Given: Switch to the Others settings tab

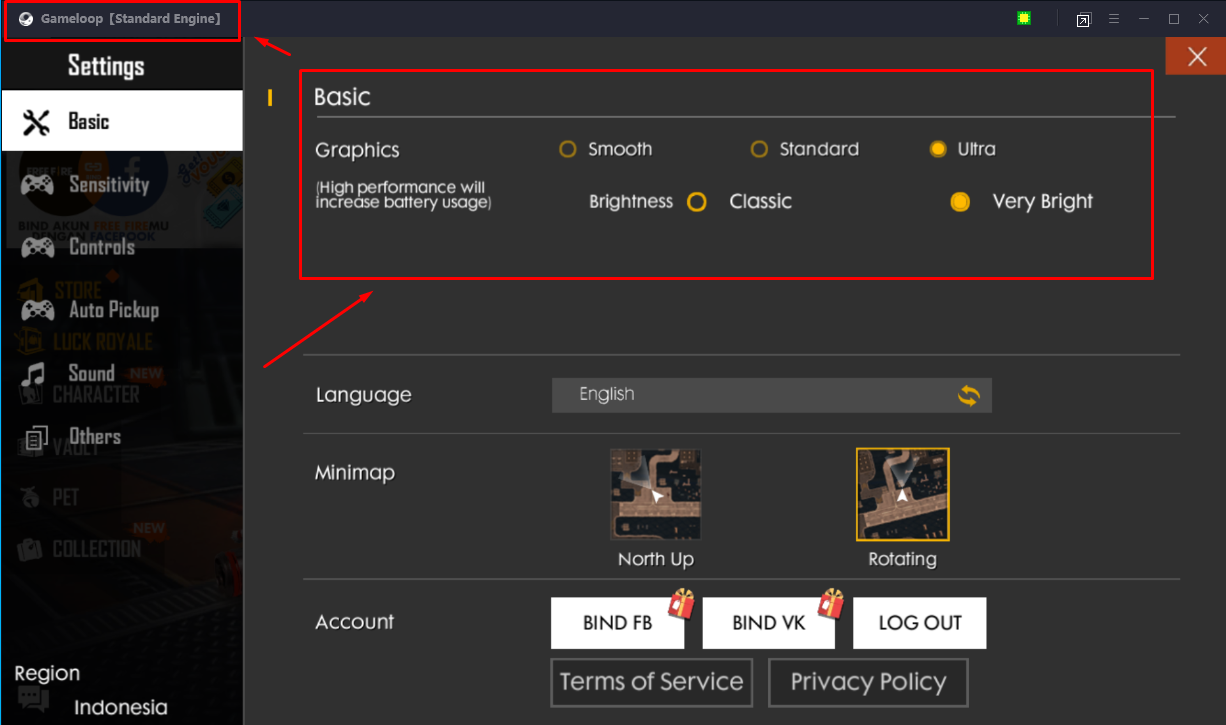Looking at the screenshot, I should [122, 436].
